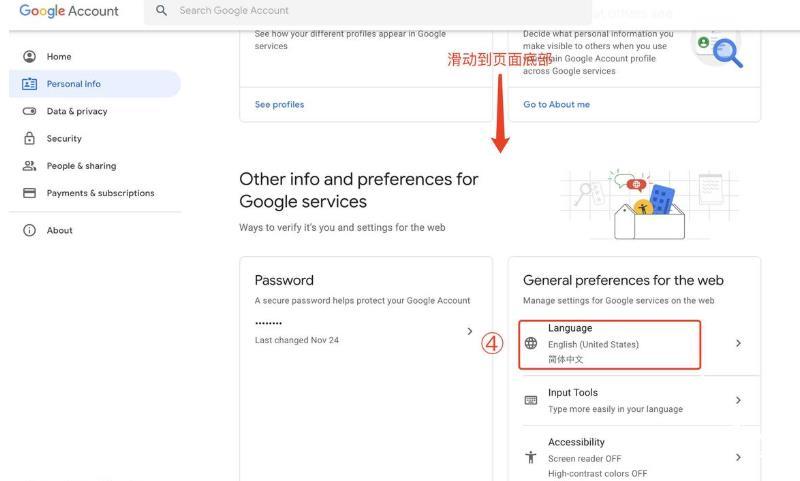Expand the Language setting chevron

coord(738,343)
